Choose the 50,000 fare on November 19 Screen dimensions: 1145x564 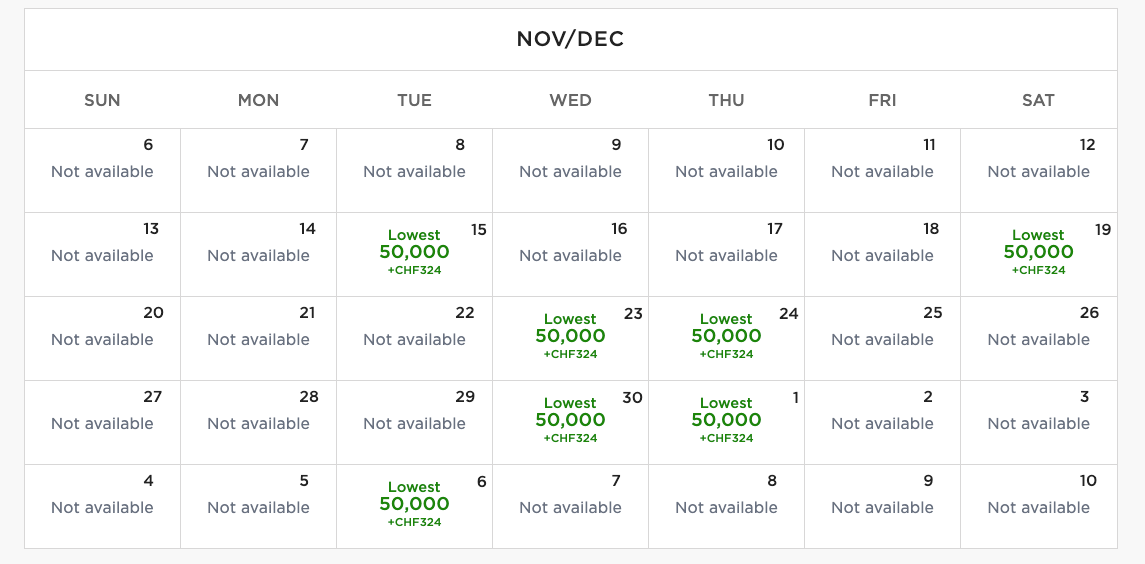point(1038,252)
